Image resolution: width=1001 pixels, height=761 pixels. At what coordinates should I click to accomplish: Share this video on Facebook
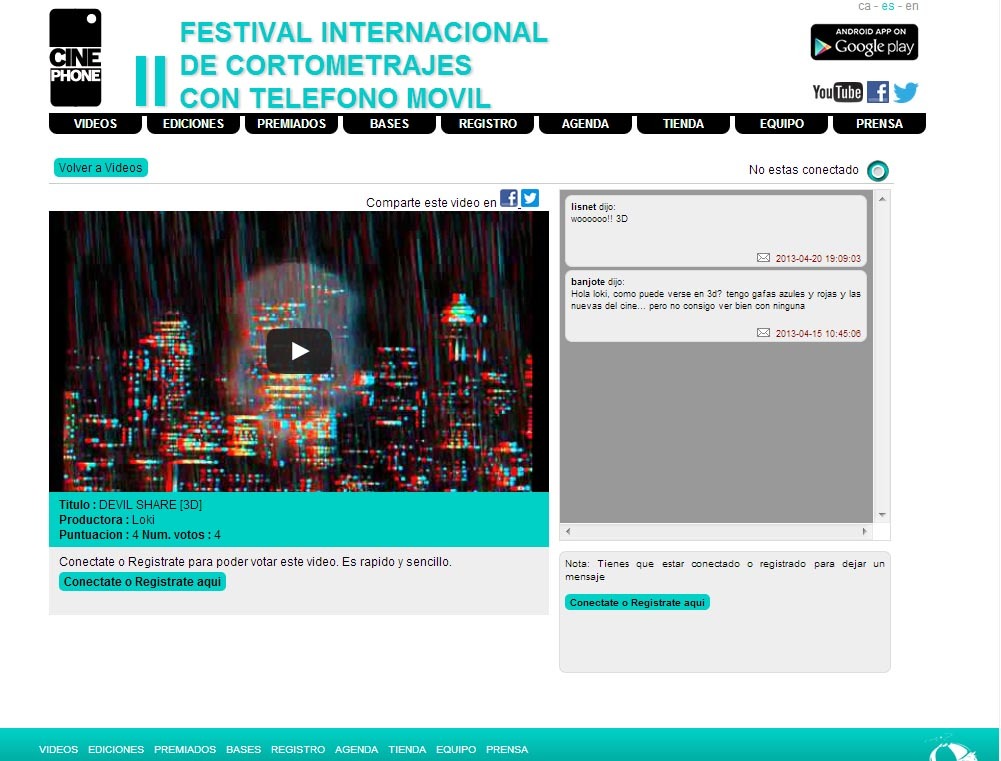[509, 199]
